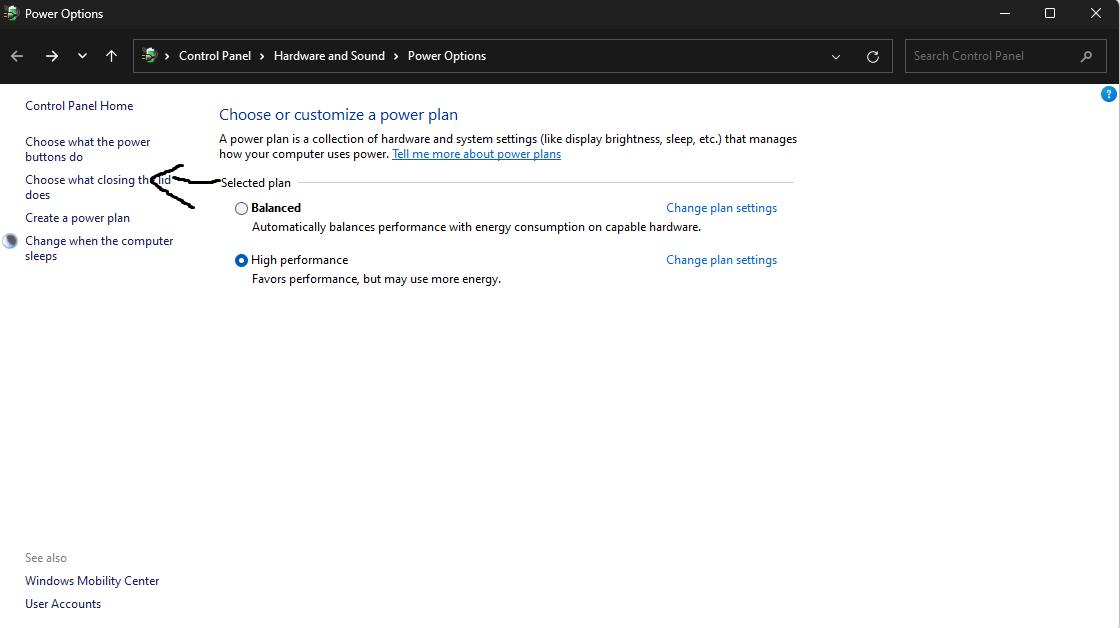The height and width of the screenshot is (628, 1120).
Task: Open the recent locations dropdown arrow
Action: tap(82, 56)
